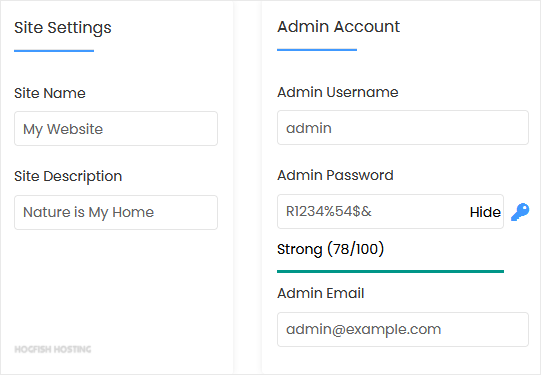Focus the Site Name input field
This screenshot has width=541, height=375.
tap(116, 128)
